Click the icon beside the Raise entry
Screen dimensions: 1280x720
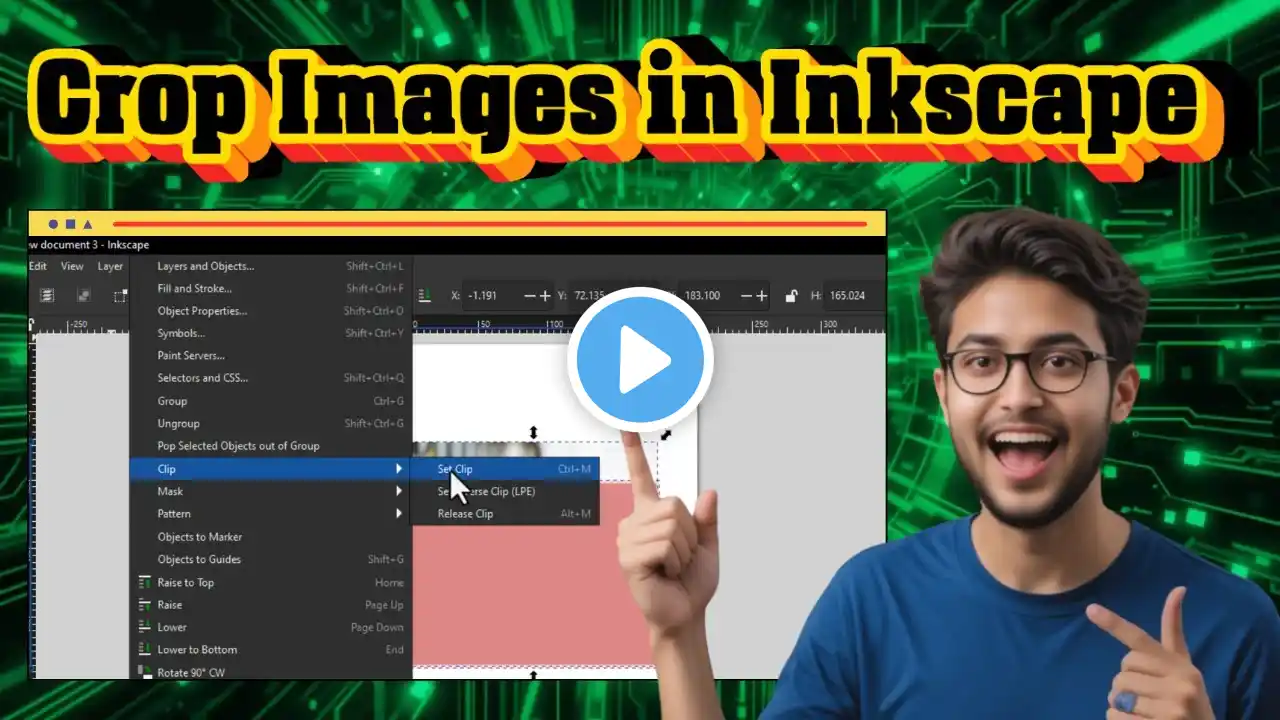coord(145,604)
